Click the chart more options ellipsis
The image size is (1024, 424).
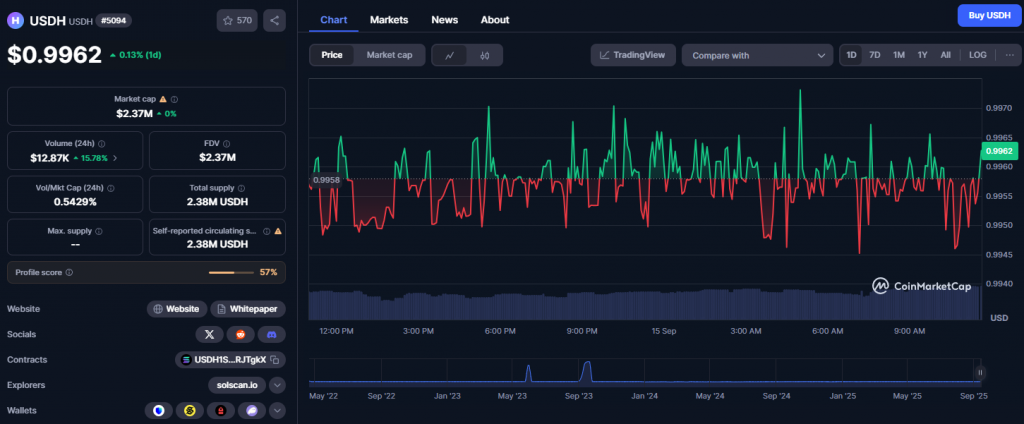point(1010,55)
